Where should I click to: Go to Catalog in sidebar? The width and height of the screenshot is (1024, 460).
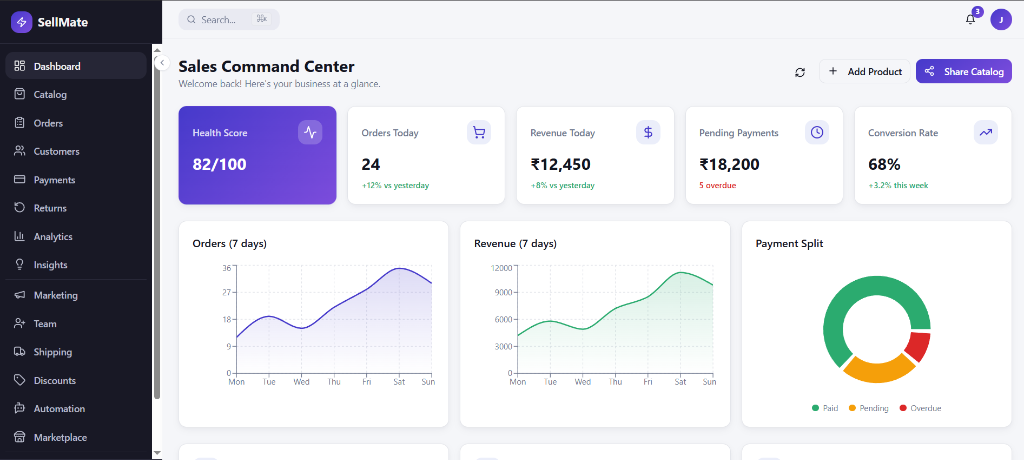click(x=76, y=94)
